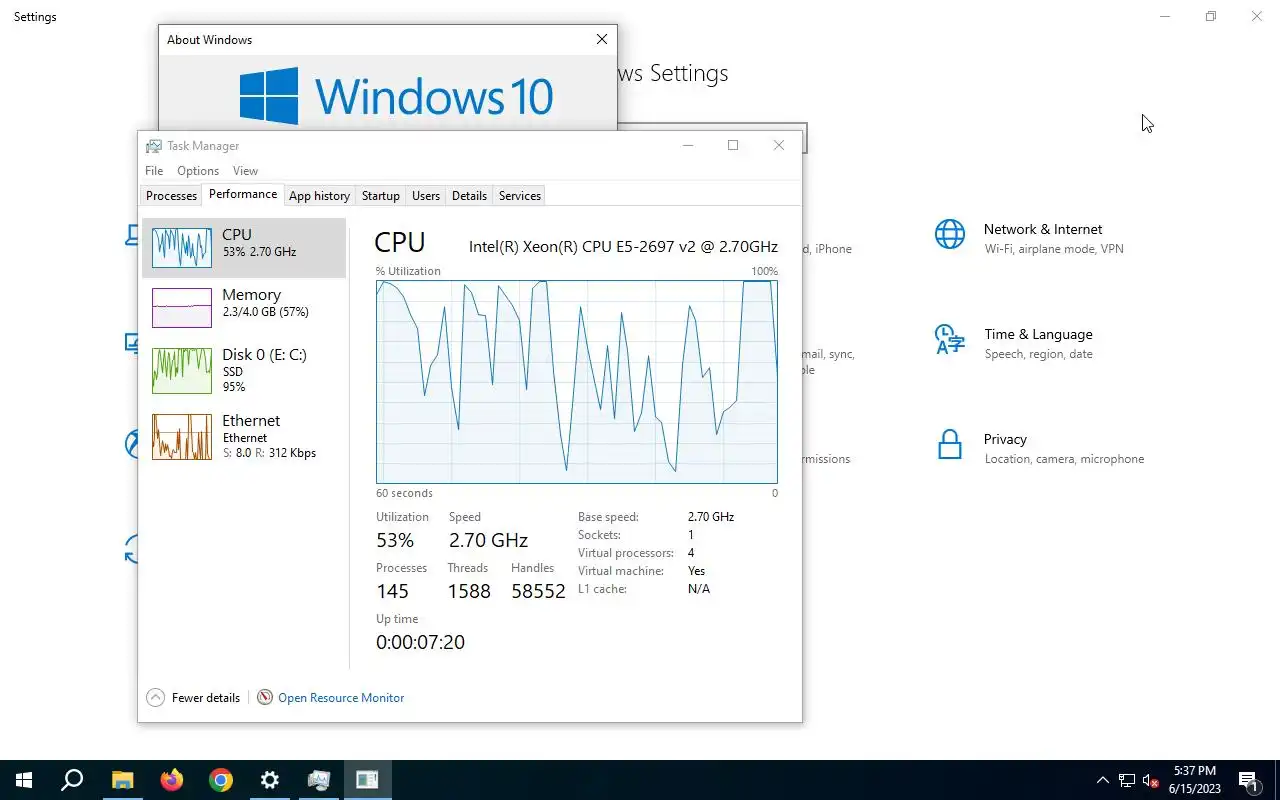The width and height of the screenshot is (1280, 800).
Task: Select the Memory mini graph thumbnail
Action: click(182, 307)
